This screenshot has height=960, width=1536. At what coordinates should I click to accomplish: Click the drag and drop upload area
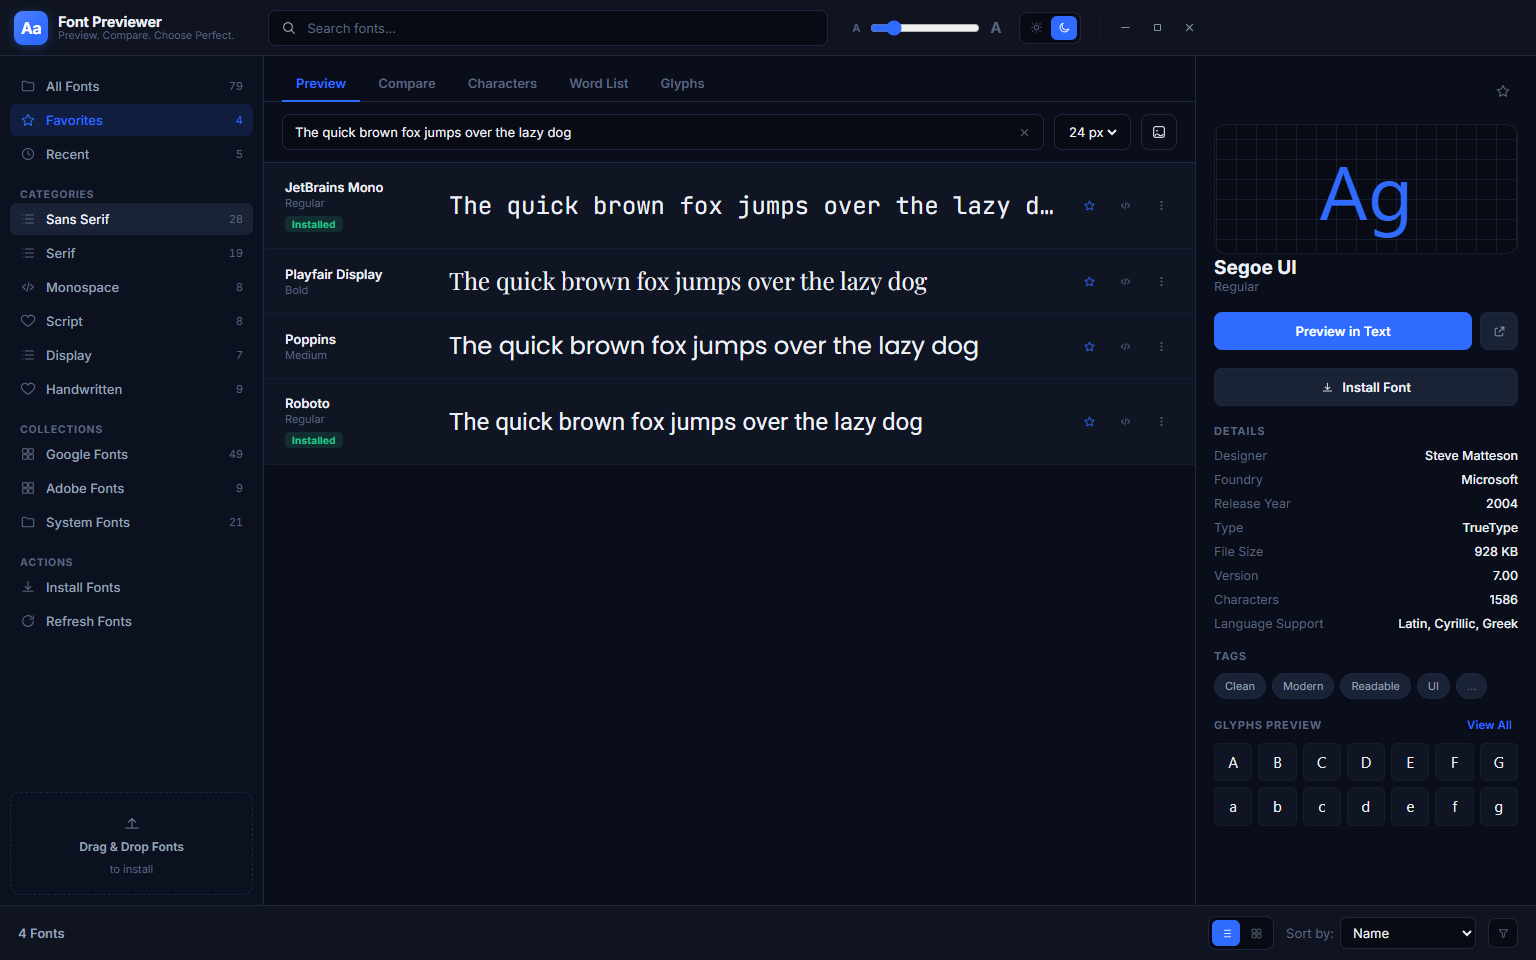tap(131, 844)
